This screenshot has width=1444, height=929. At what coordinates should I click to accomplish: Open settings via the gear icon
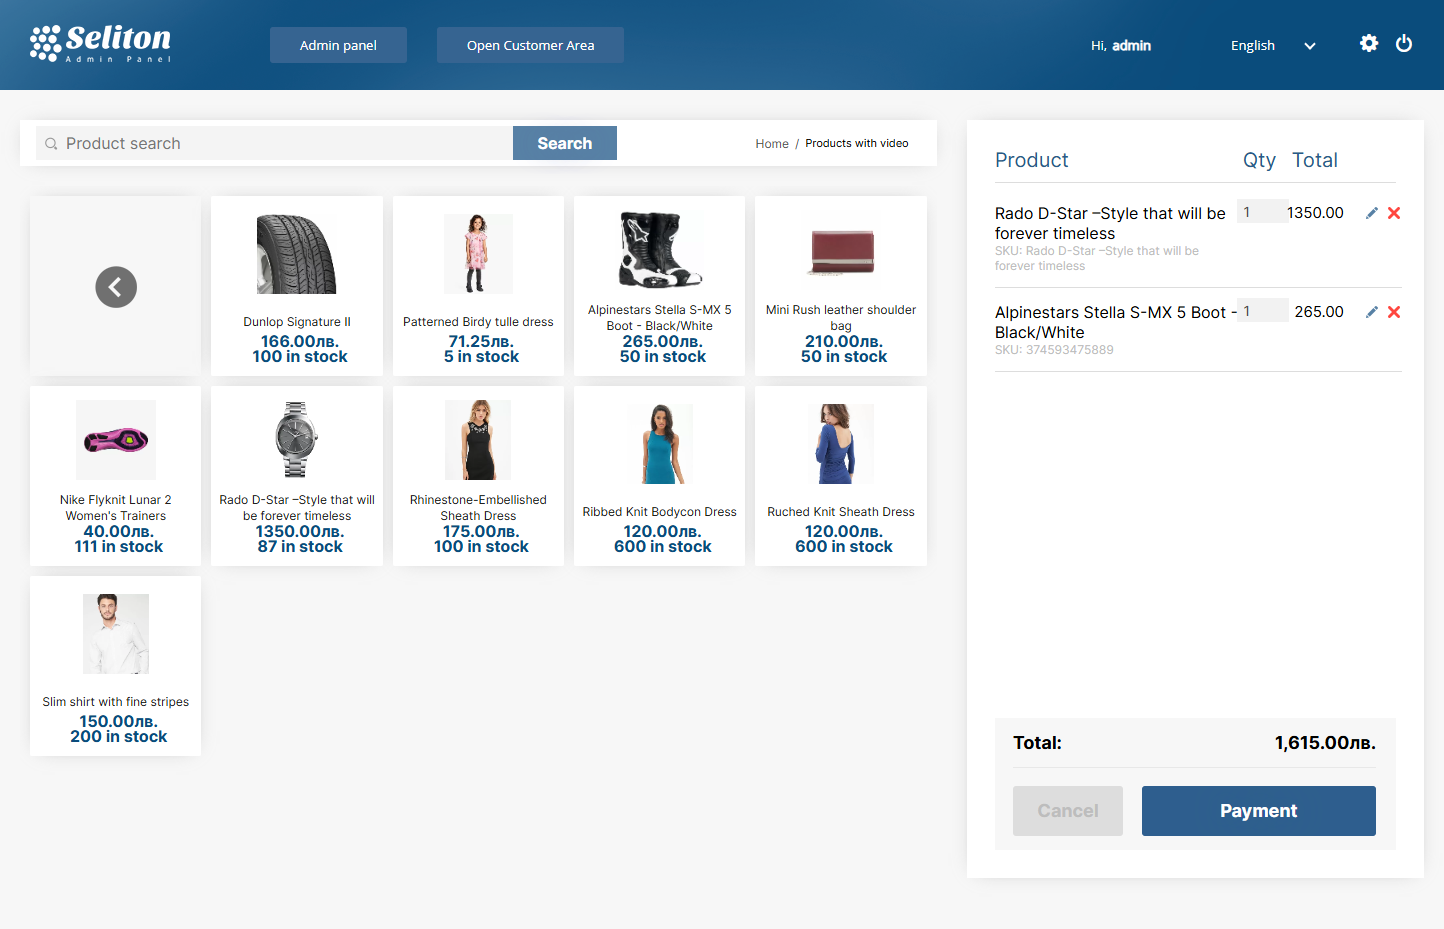[x=1369, y=43]
